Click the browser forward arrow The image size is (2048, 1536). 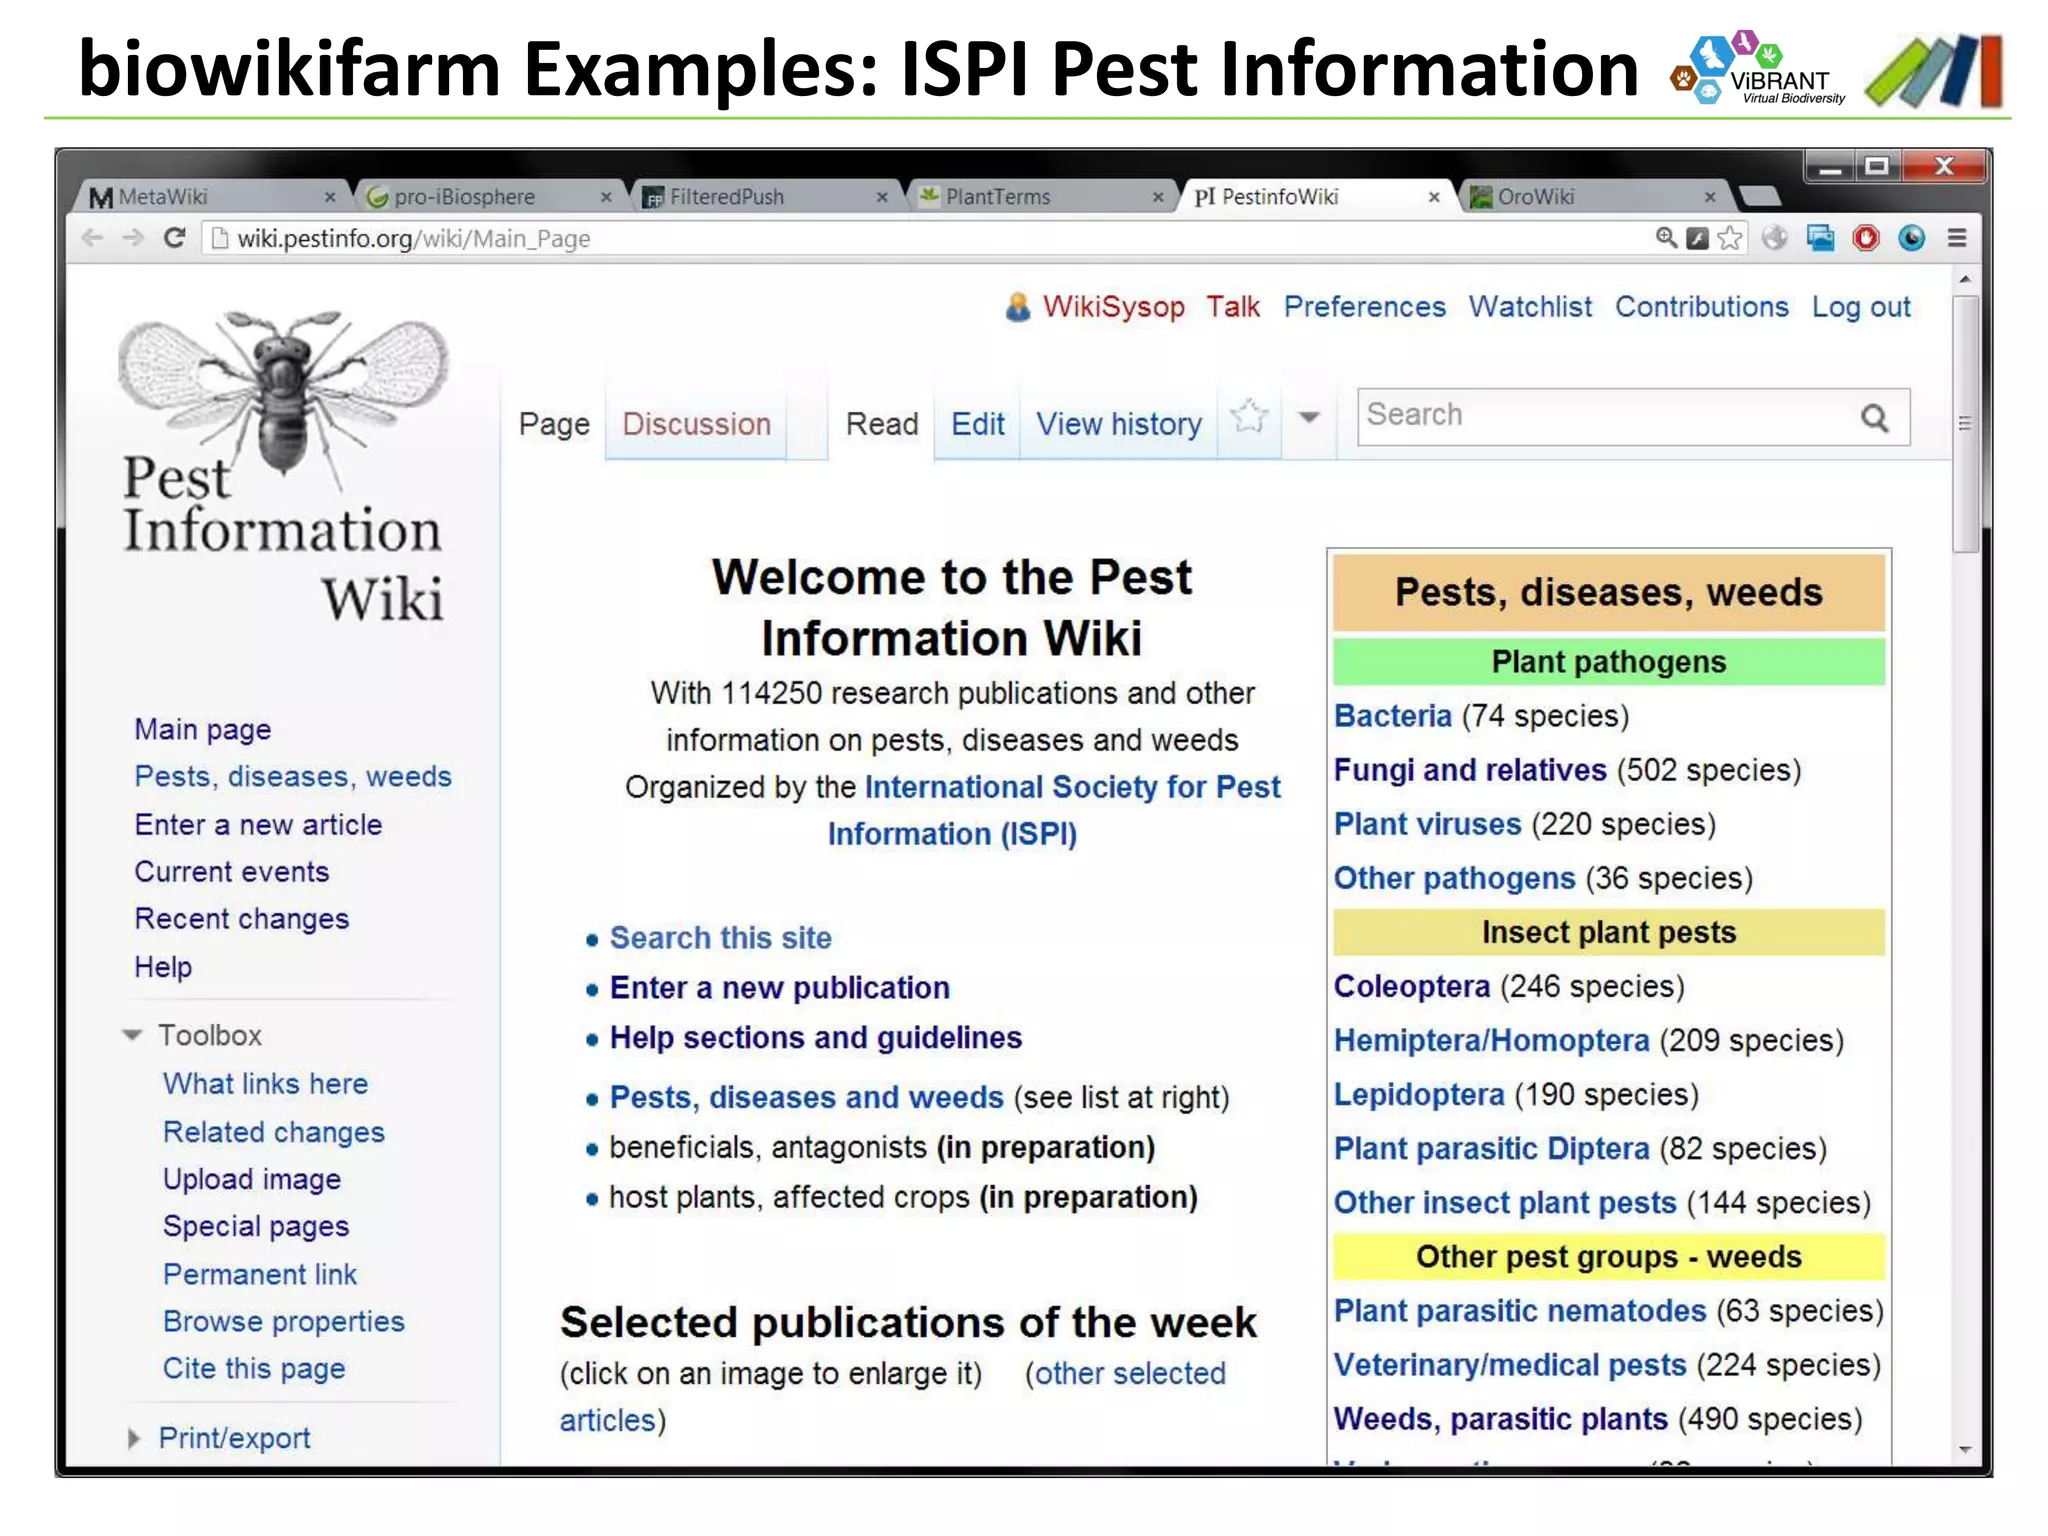pos(132,238)
